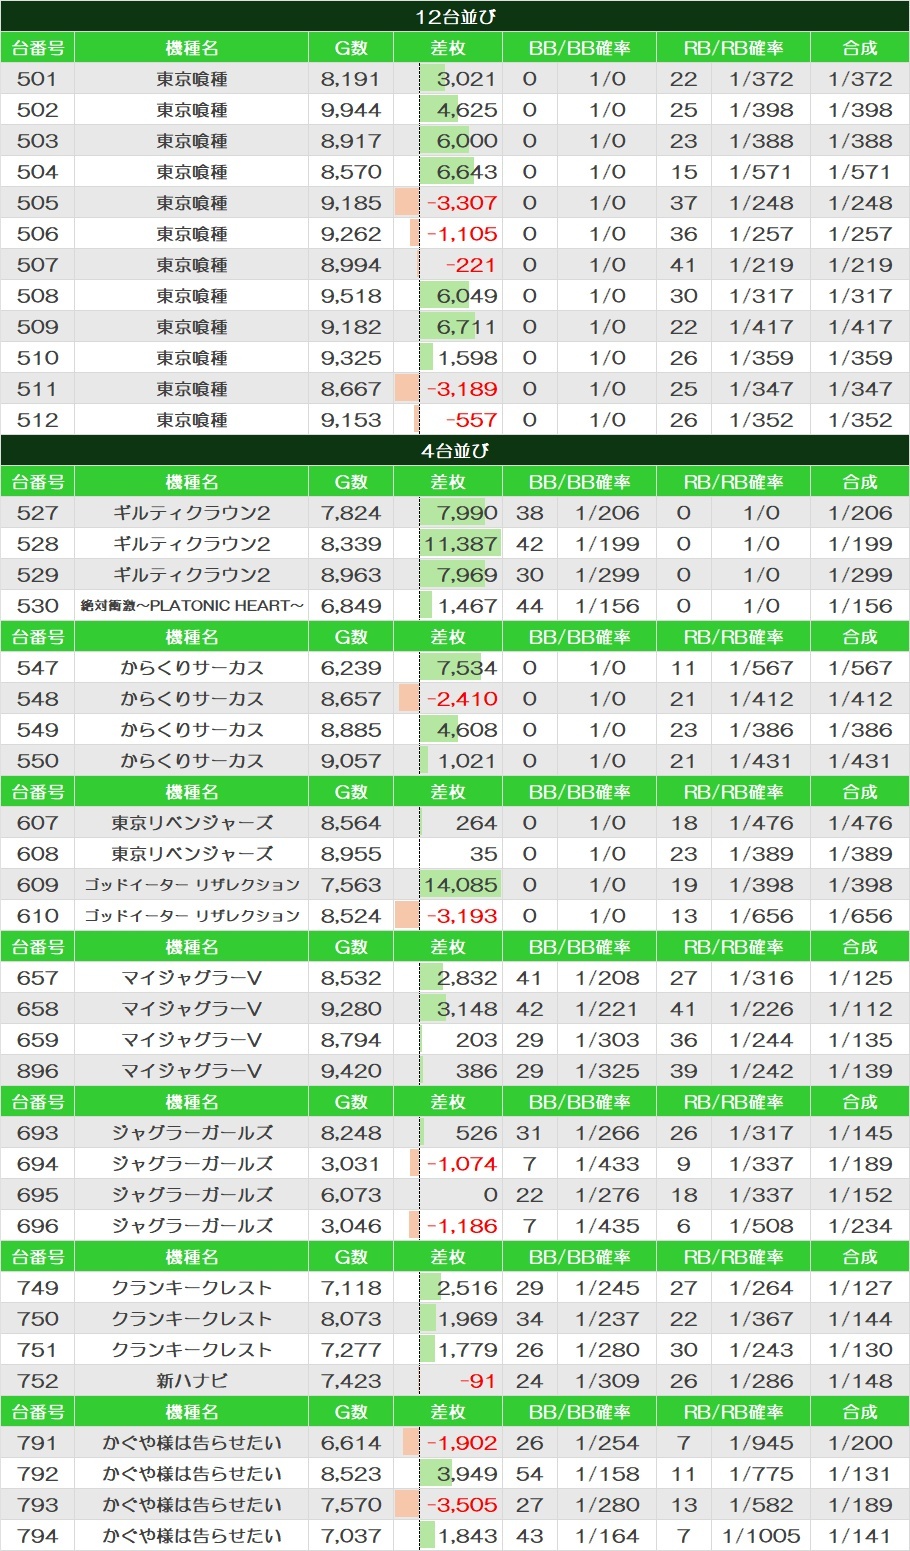910x1551 pixels.
Task: Click 差枚 -3,505 in row 793
Action: 462,1505
